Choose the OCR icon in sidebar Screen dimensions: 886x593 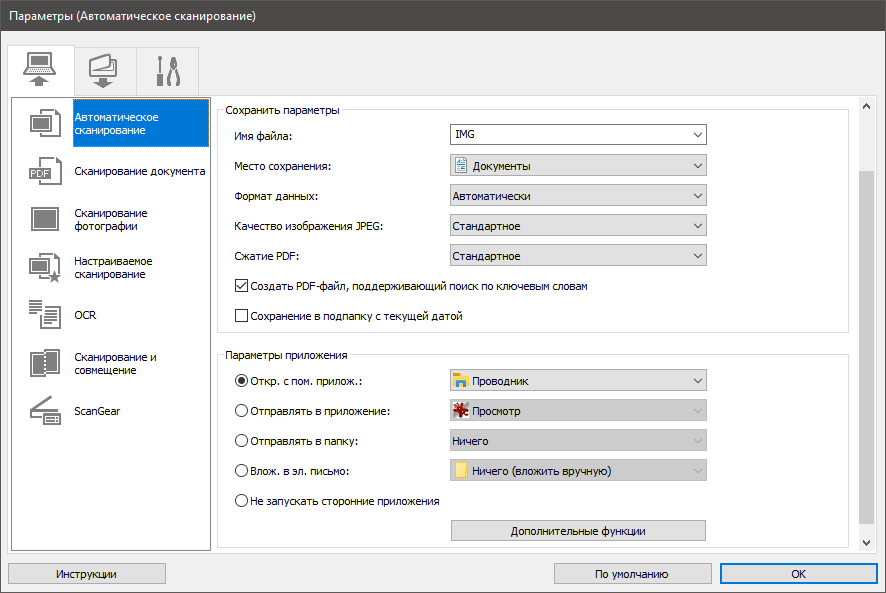(x=44, y=315)
